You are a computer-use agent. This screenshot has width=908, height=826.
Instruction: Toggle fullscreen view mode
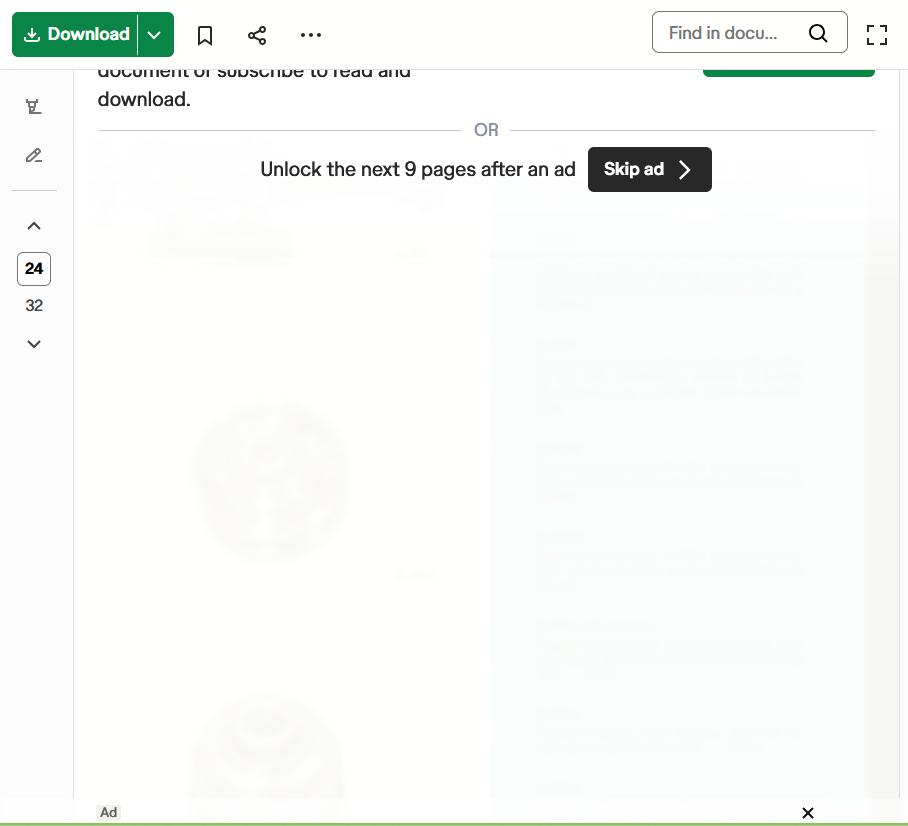tap(877, 35)
